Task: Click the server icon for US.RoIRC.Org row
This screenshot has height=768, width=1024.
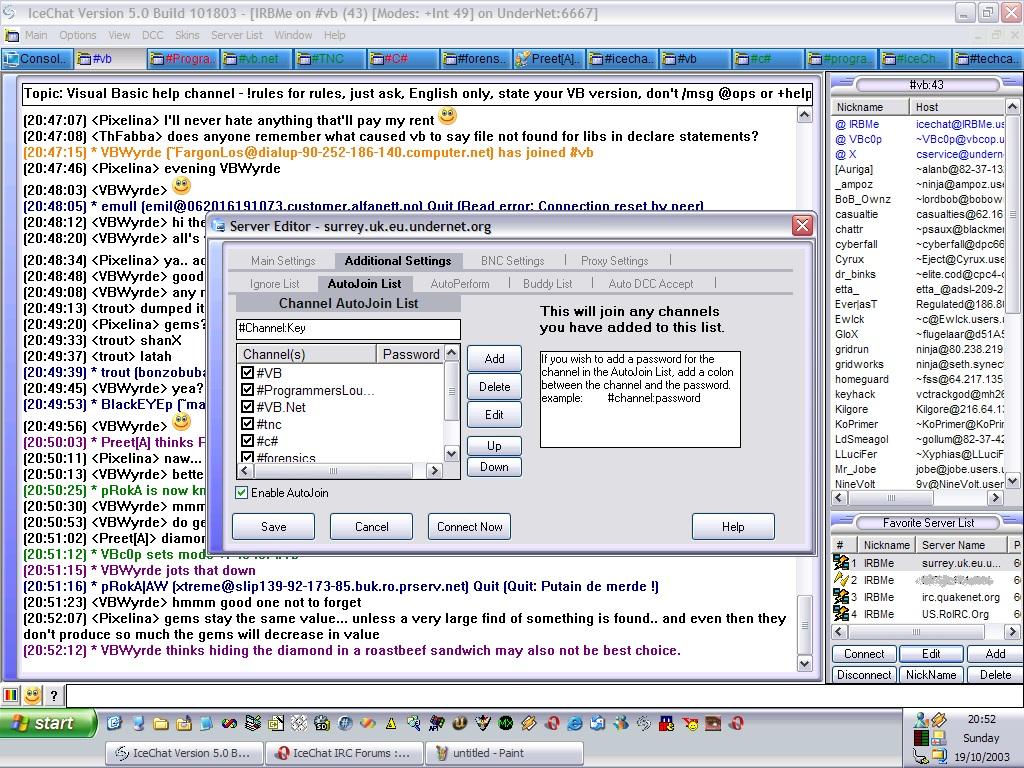Action: tap(840, 613)
